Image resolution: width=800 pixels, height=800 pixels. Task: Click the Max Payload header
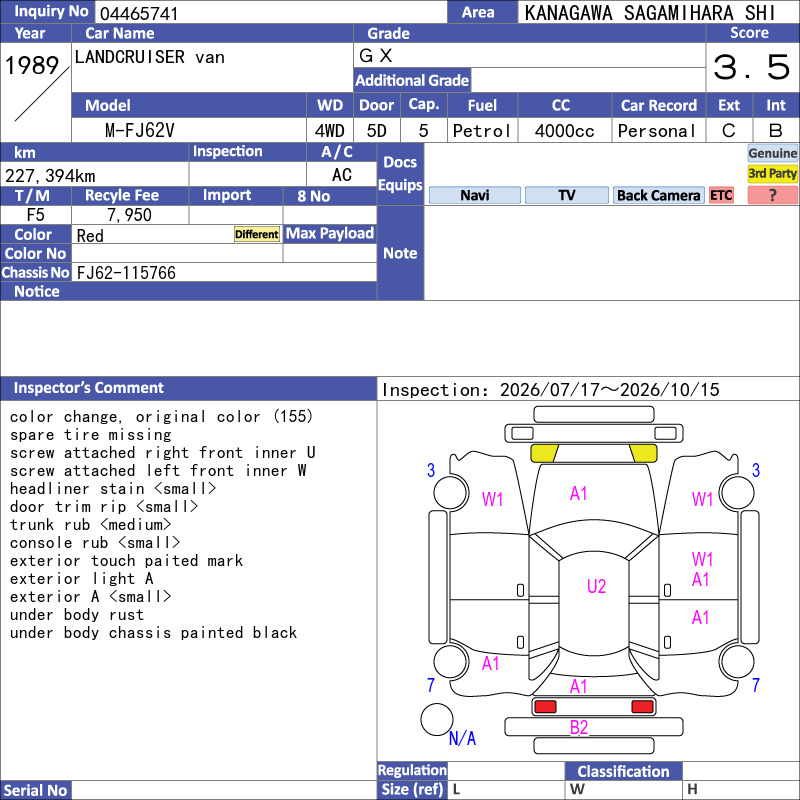pyautogui.click(x=330, y=233)
